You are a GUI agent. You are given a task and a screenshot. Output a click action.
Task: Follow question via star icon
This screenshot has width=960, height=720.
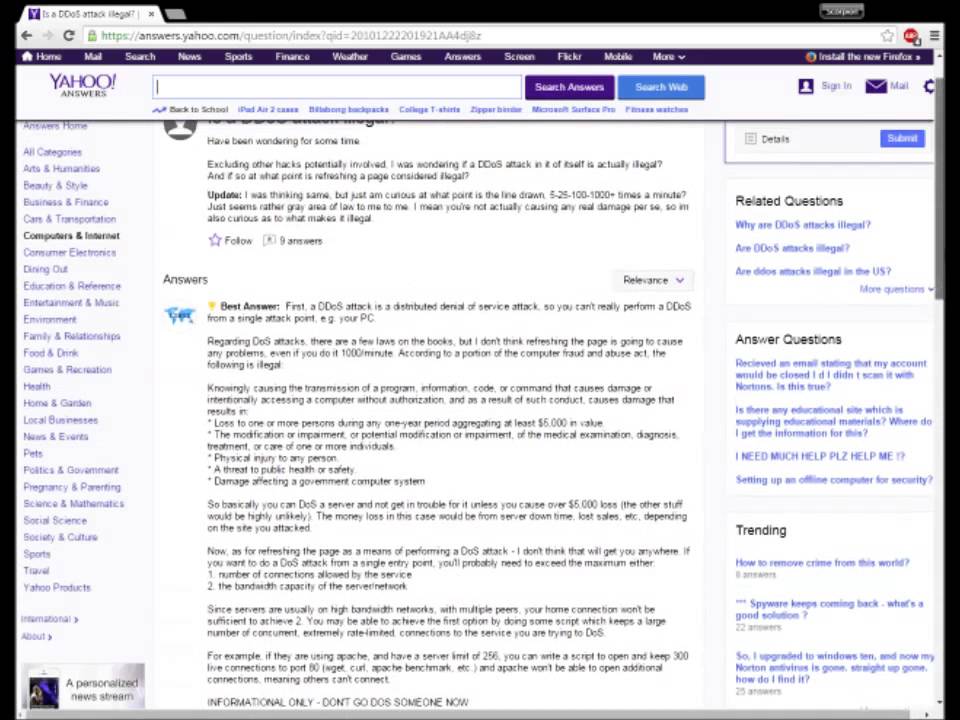point(214,240)
